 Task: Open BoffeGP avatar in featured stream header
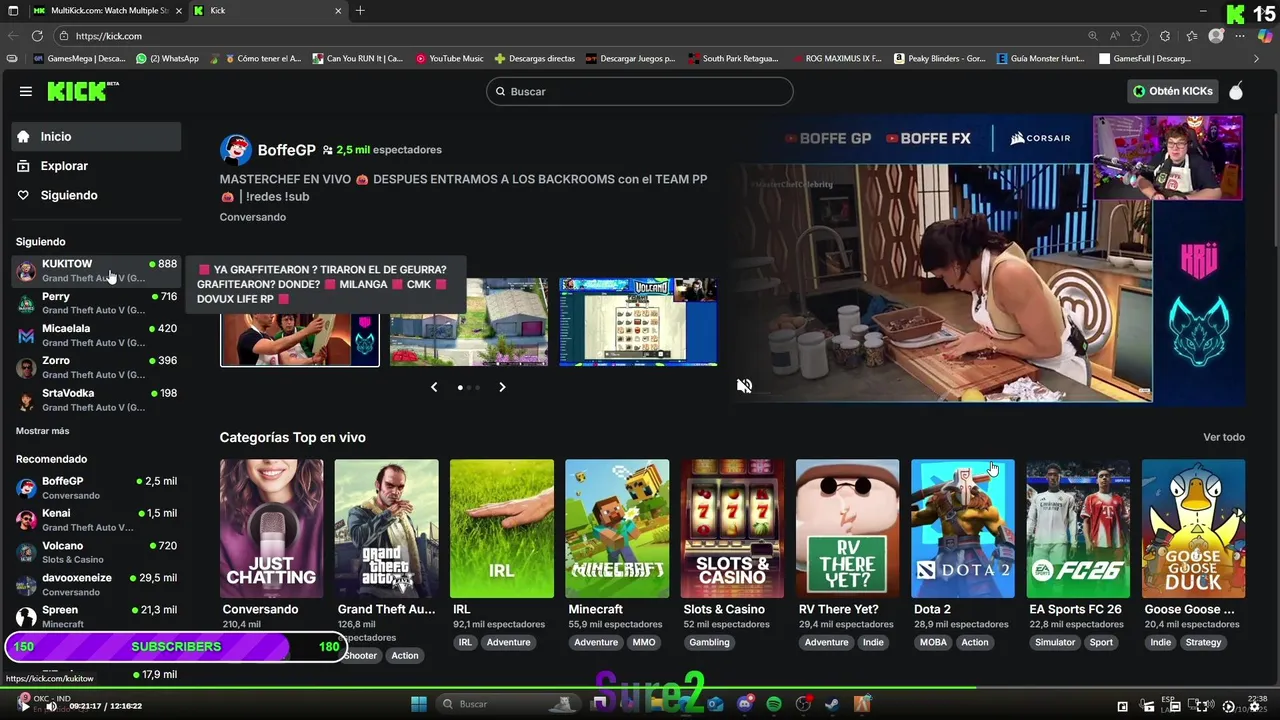click(235, 149)
